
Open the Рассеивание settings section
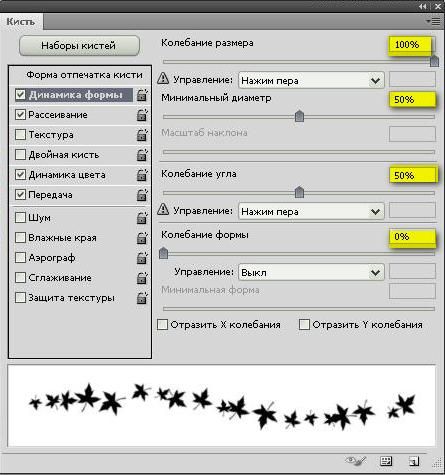(x=58, y=115)
